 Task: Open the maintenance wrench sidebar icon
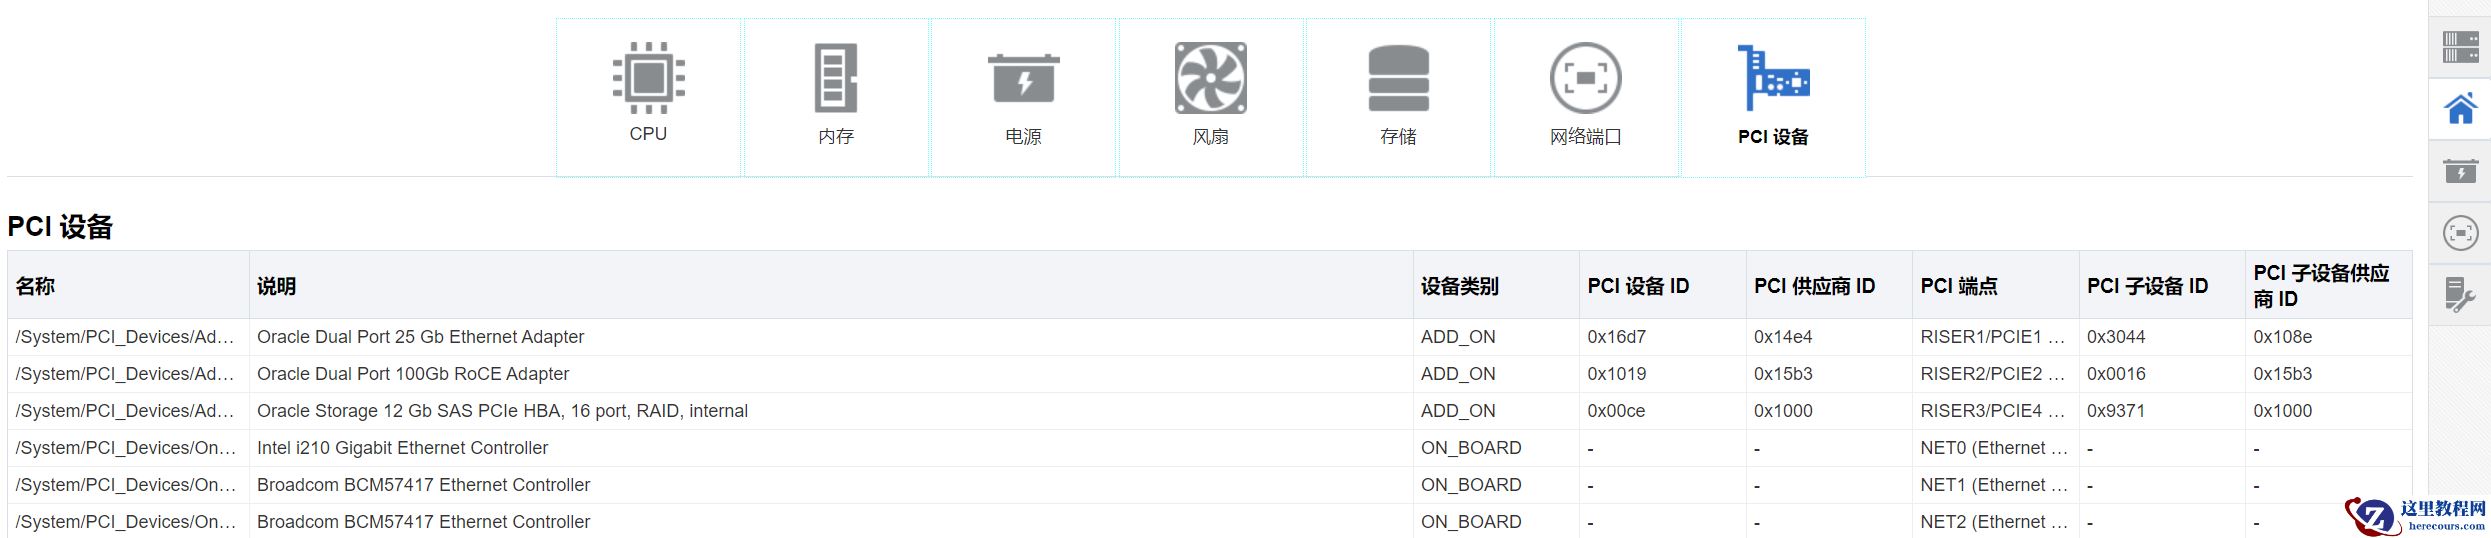pyautogui.click(x=2460, y=294)
